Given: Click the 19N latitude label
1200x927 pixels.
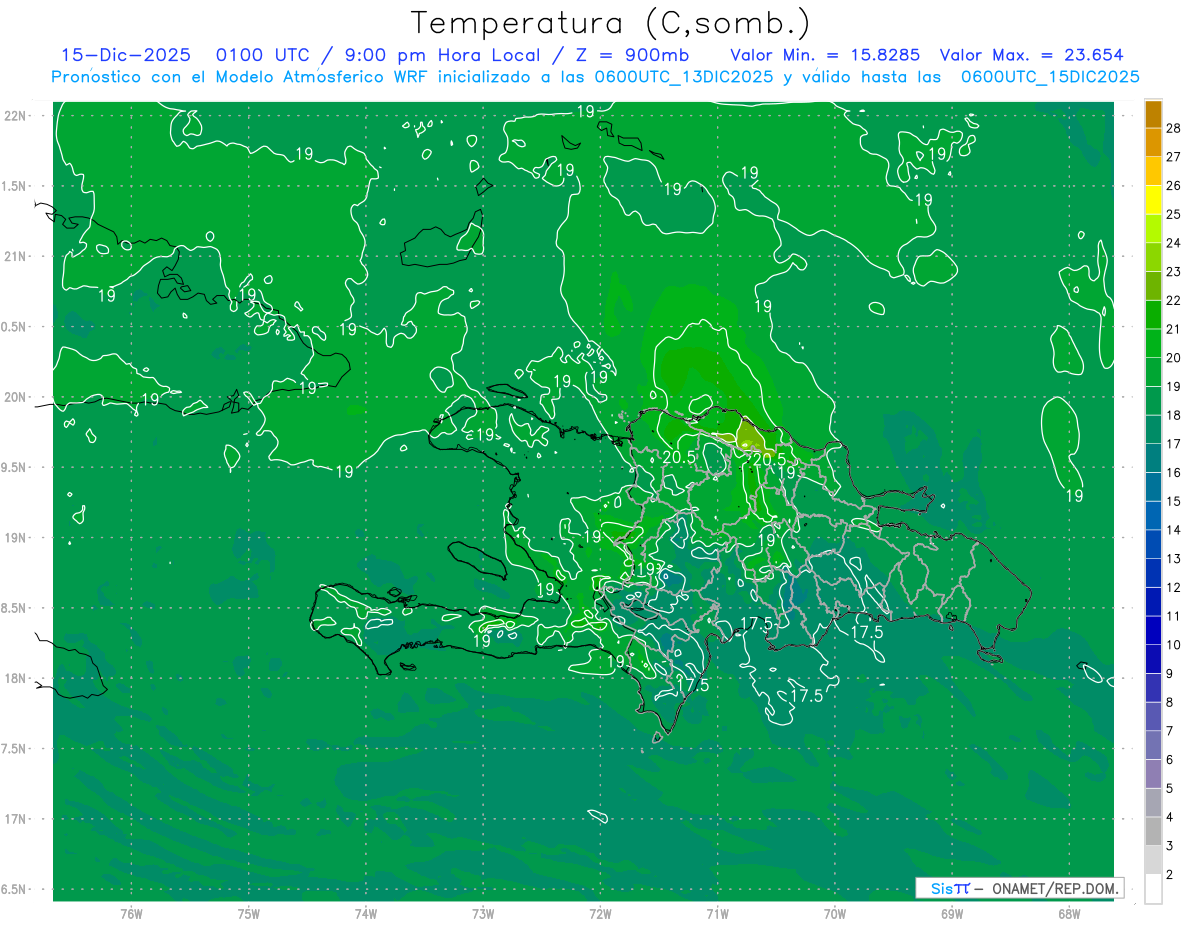Looking at the screenshot, I should click(17, 538).
